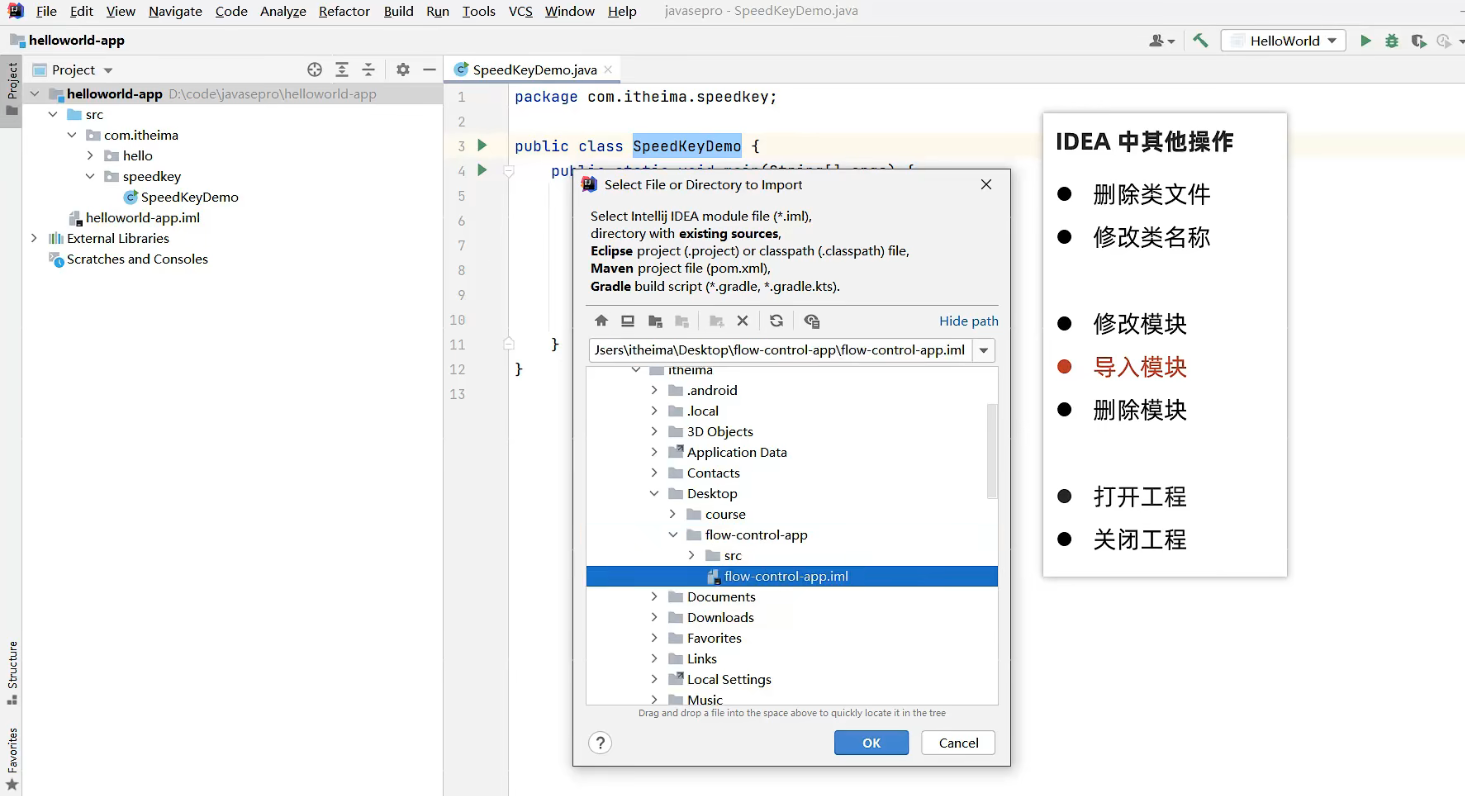Click the Select Opened File target icon
Image resolution: width=1465 pixels, height=796 pixels.
(x=315, y=70)
